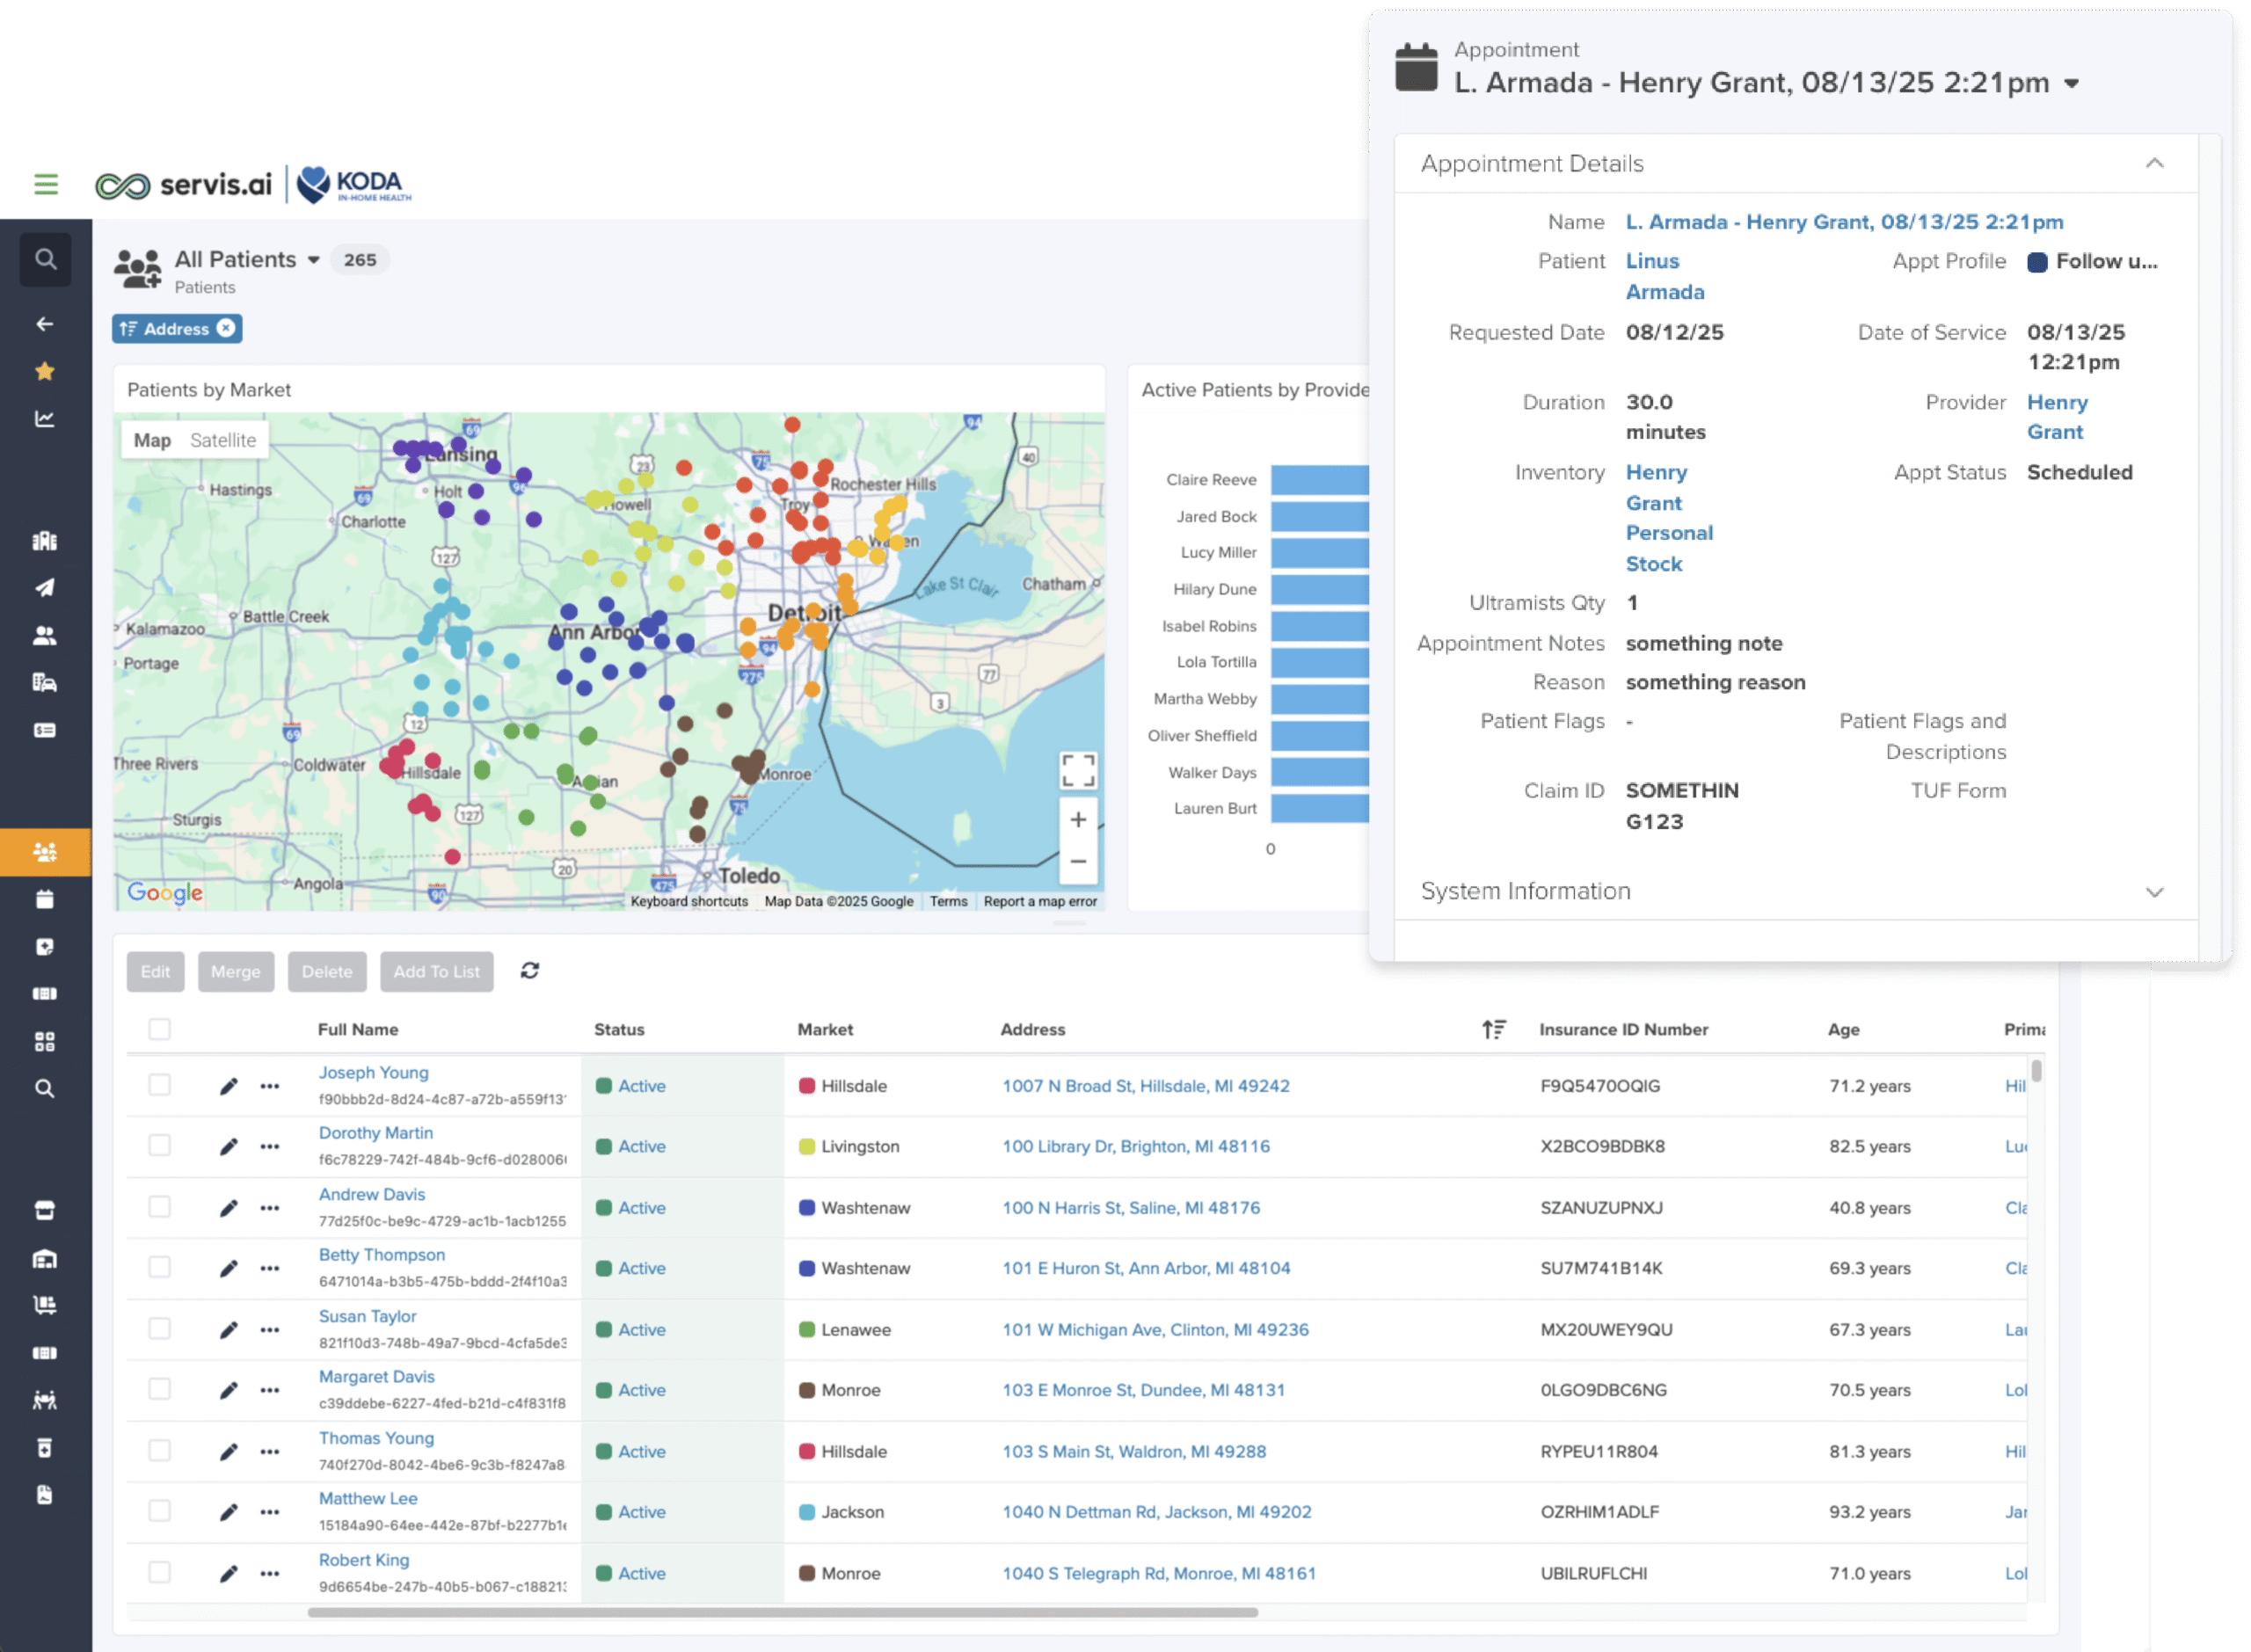2251x1652 pixels.
Task: Click the Address column sort icon
Action: click(x=1493, y=1029)
